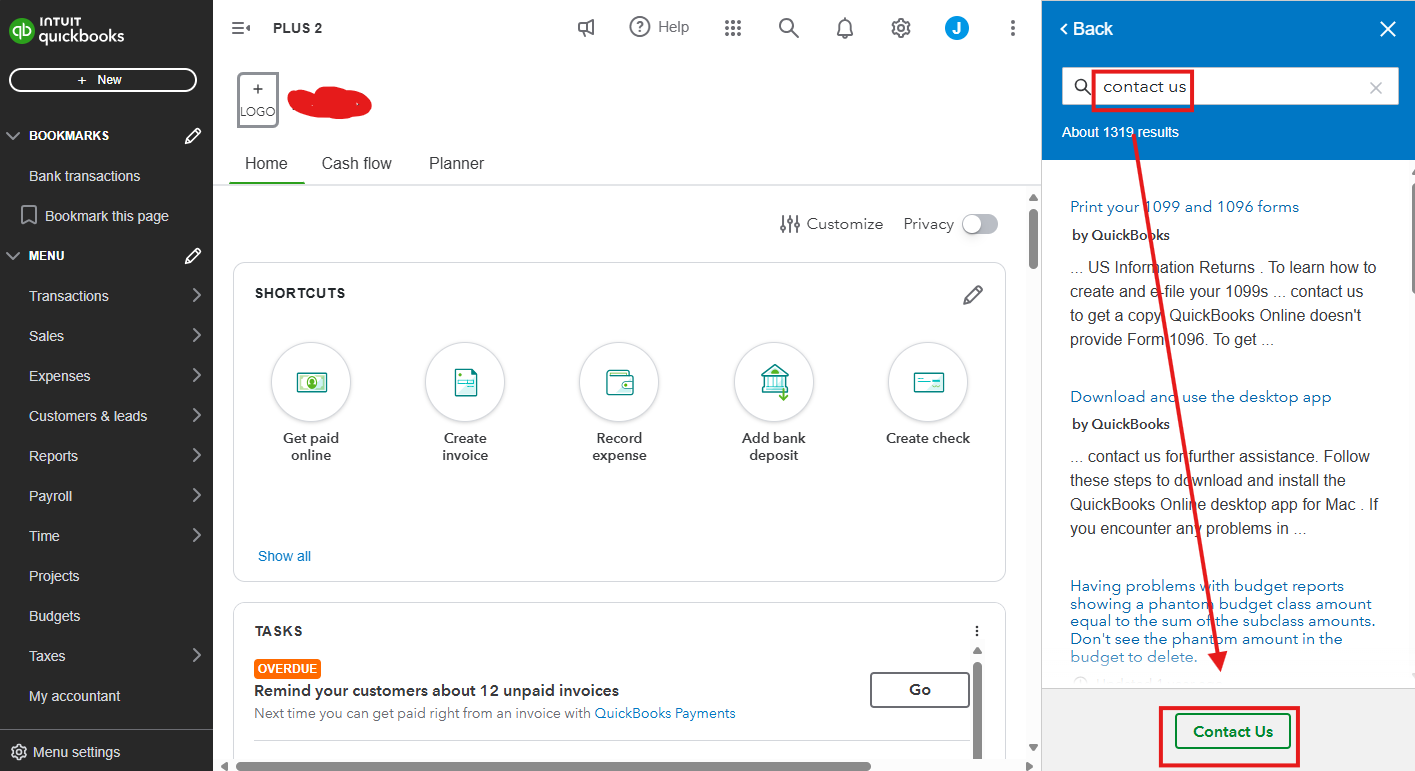Collapse the Bookmarks section
This screenshot has width=1415, height=771.
click(x=14, y=136)
